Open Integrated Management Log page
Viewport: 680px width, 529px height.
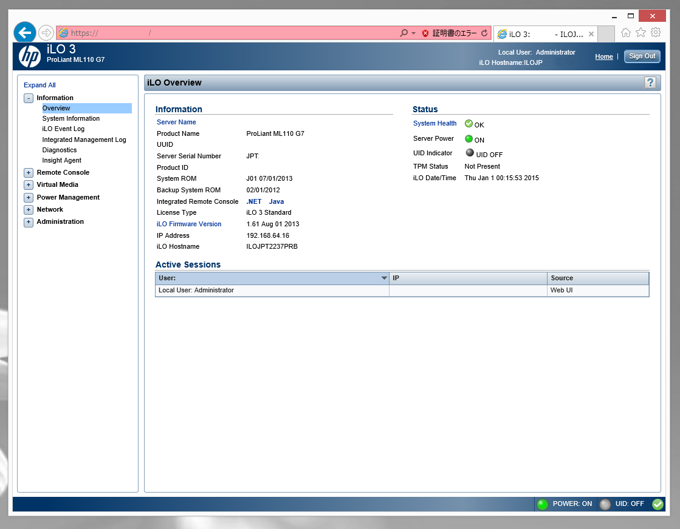pos(84,140)
